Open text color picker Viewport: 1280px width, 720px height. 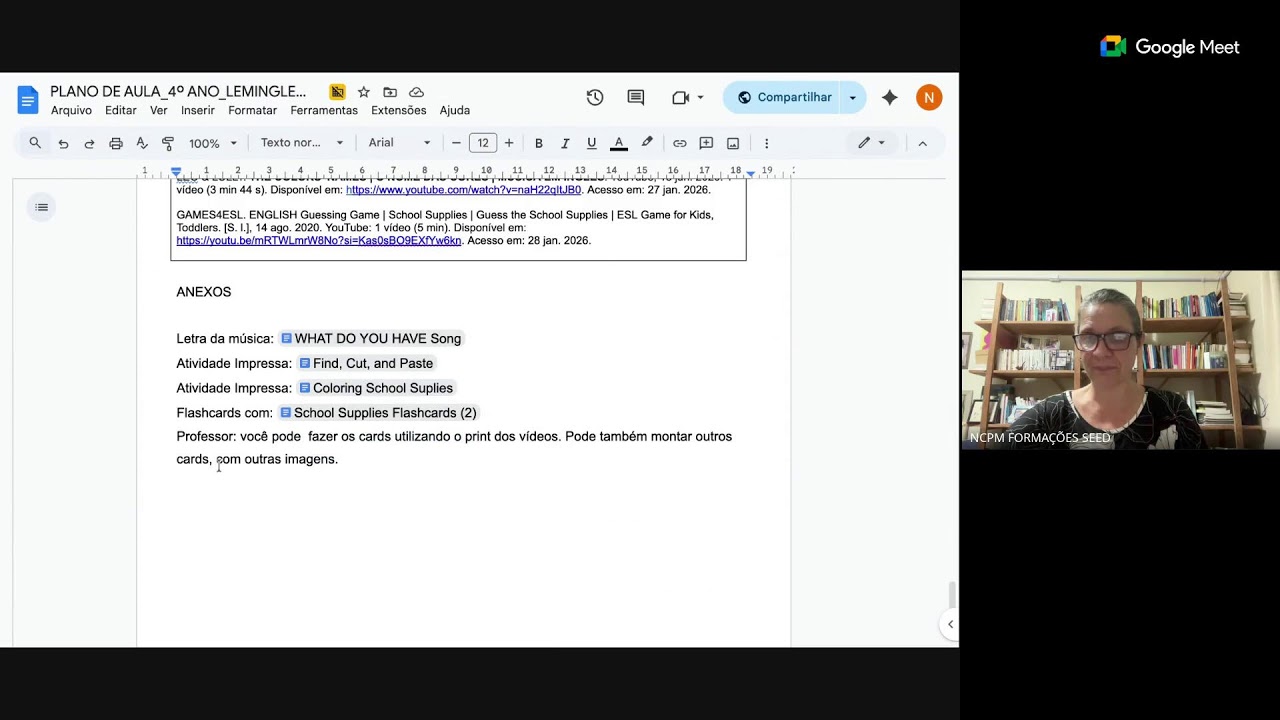pos(618,143)
